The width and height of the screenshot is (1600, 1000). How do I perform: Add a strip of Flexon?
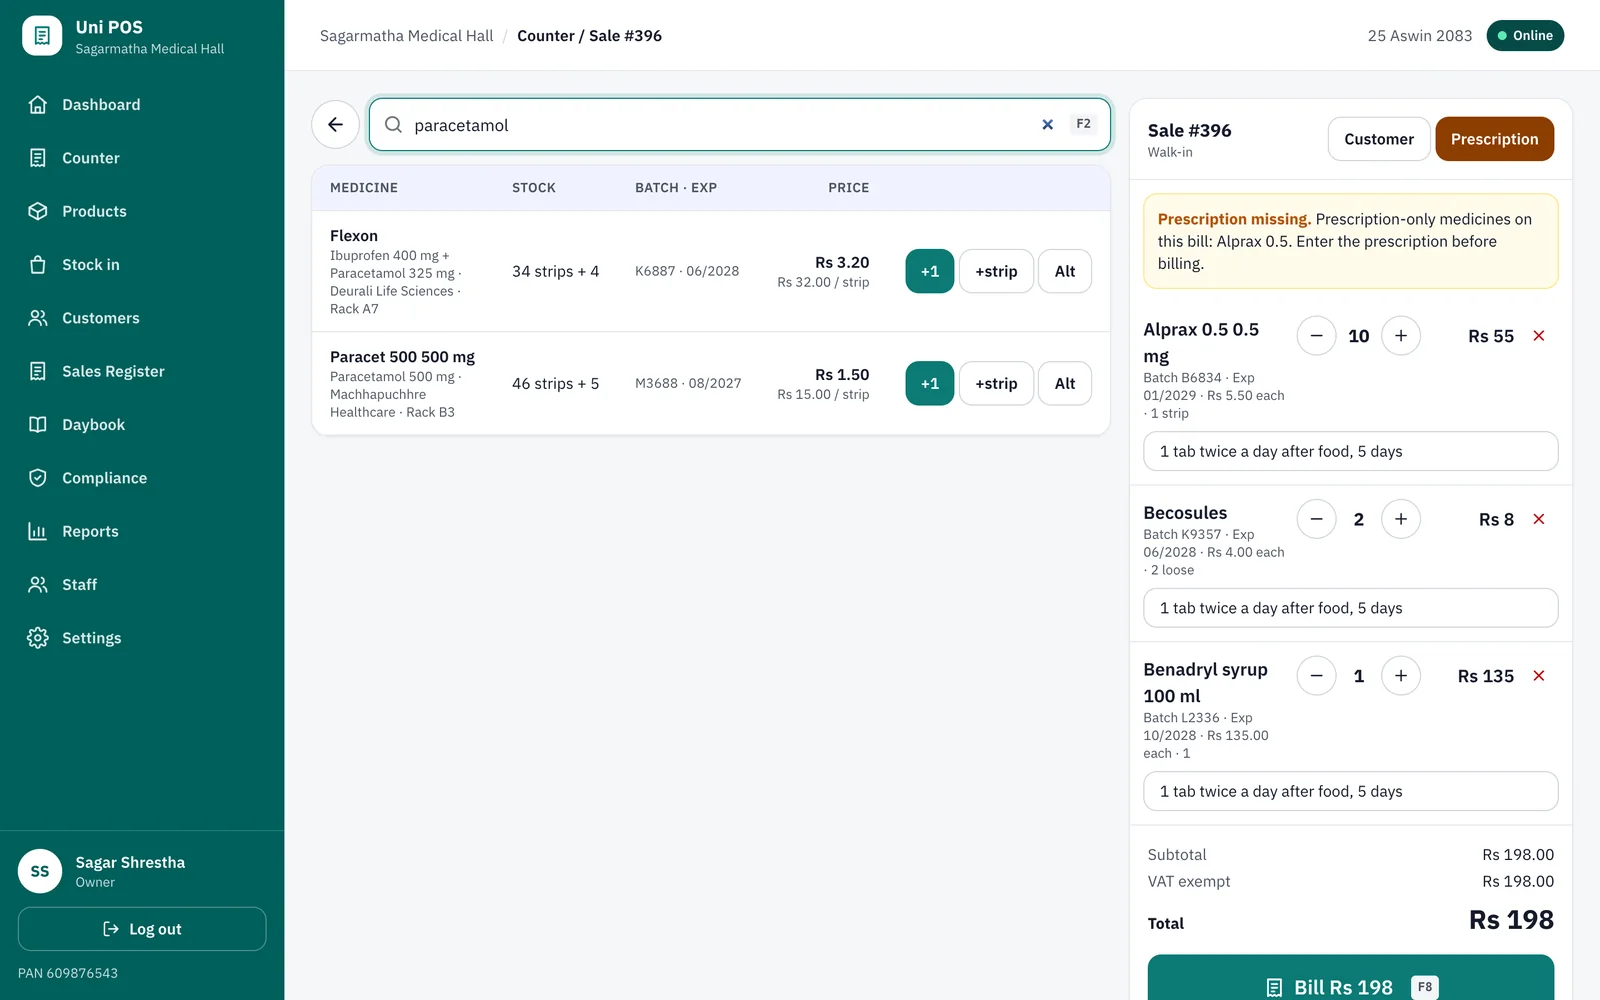(996, 271)
